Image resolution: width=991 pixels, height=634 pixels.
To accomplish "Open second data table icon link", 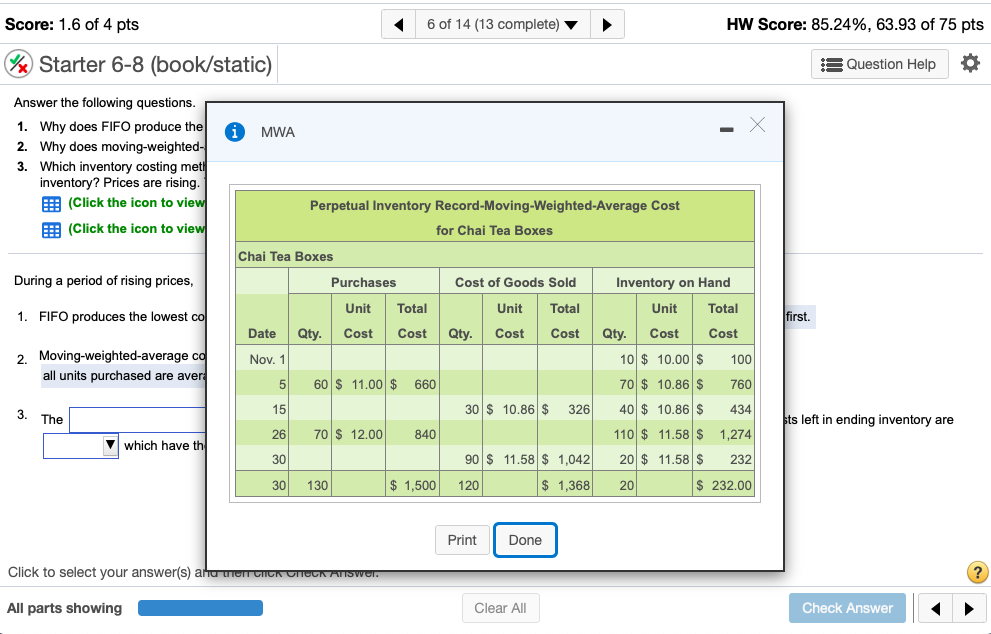I will tap(51, 230).
